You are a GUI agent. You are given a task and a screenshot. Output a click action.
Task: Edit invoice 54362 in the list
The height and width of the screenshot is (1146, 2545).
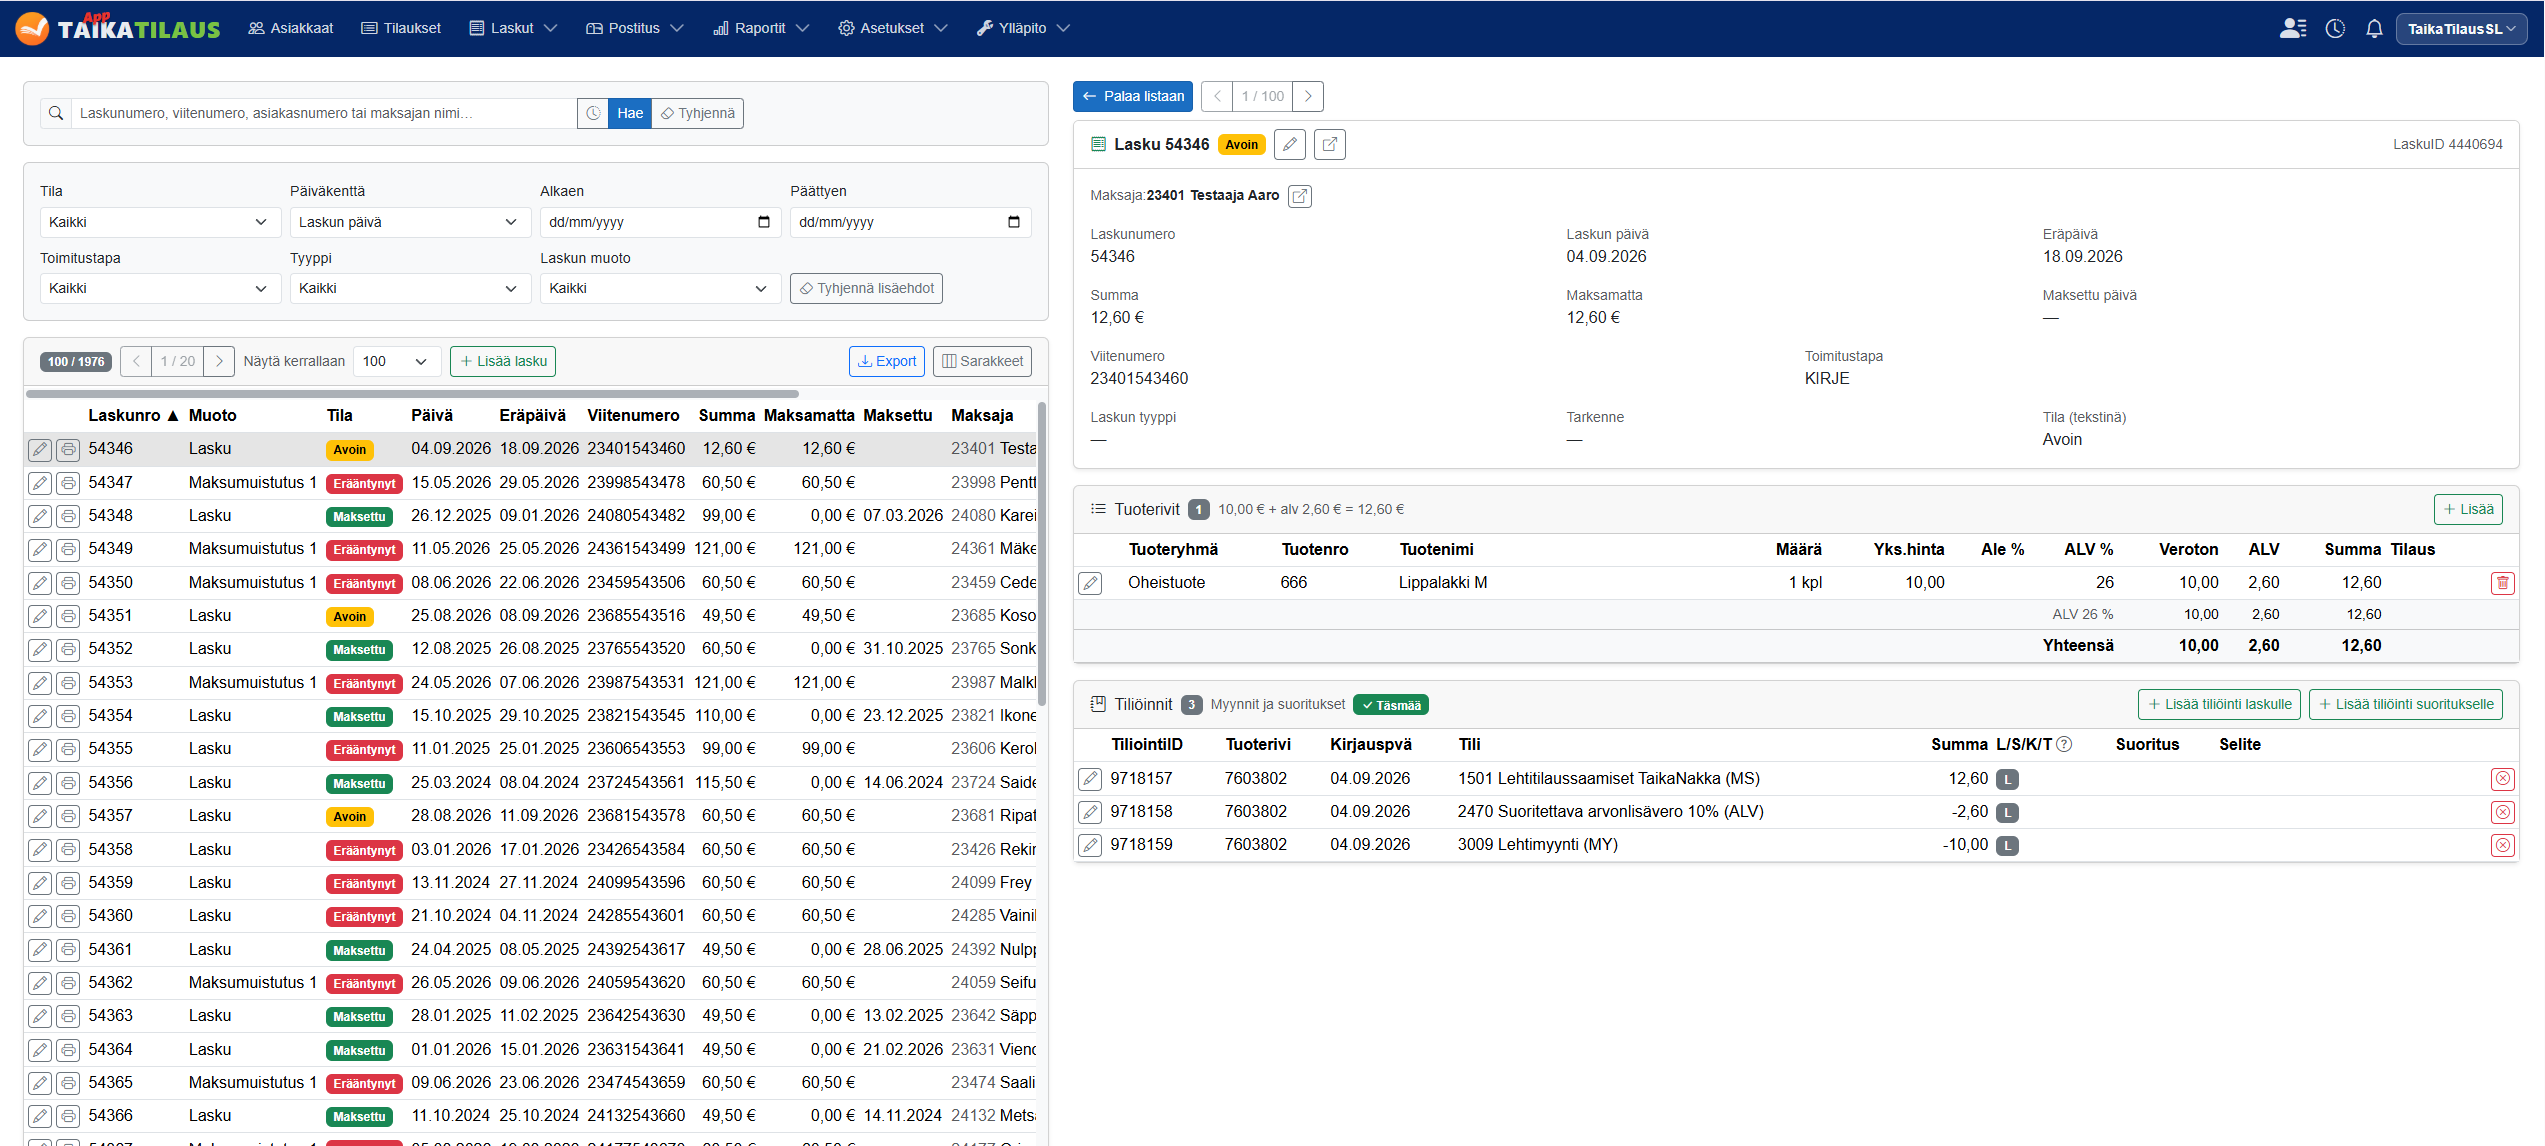coord(40,983)
